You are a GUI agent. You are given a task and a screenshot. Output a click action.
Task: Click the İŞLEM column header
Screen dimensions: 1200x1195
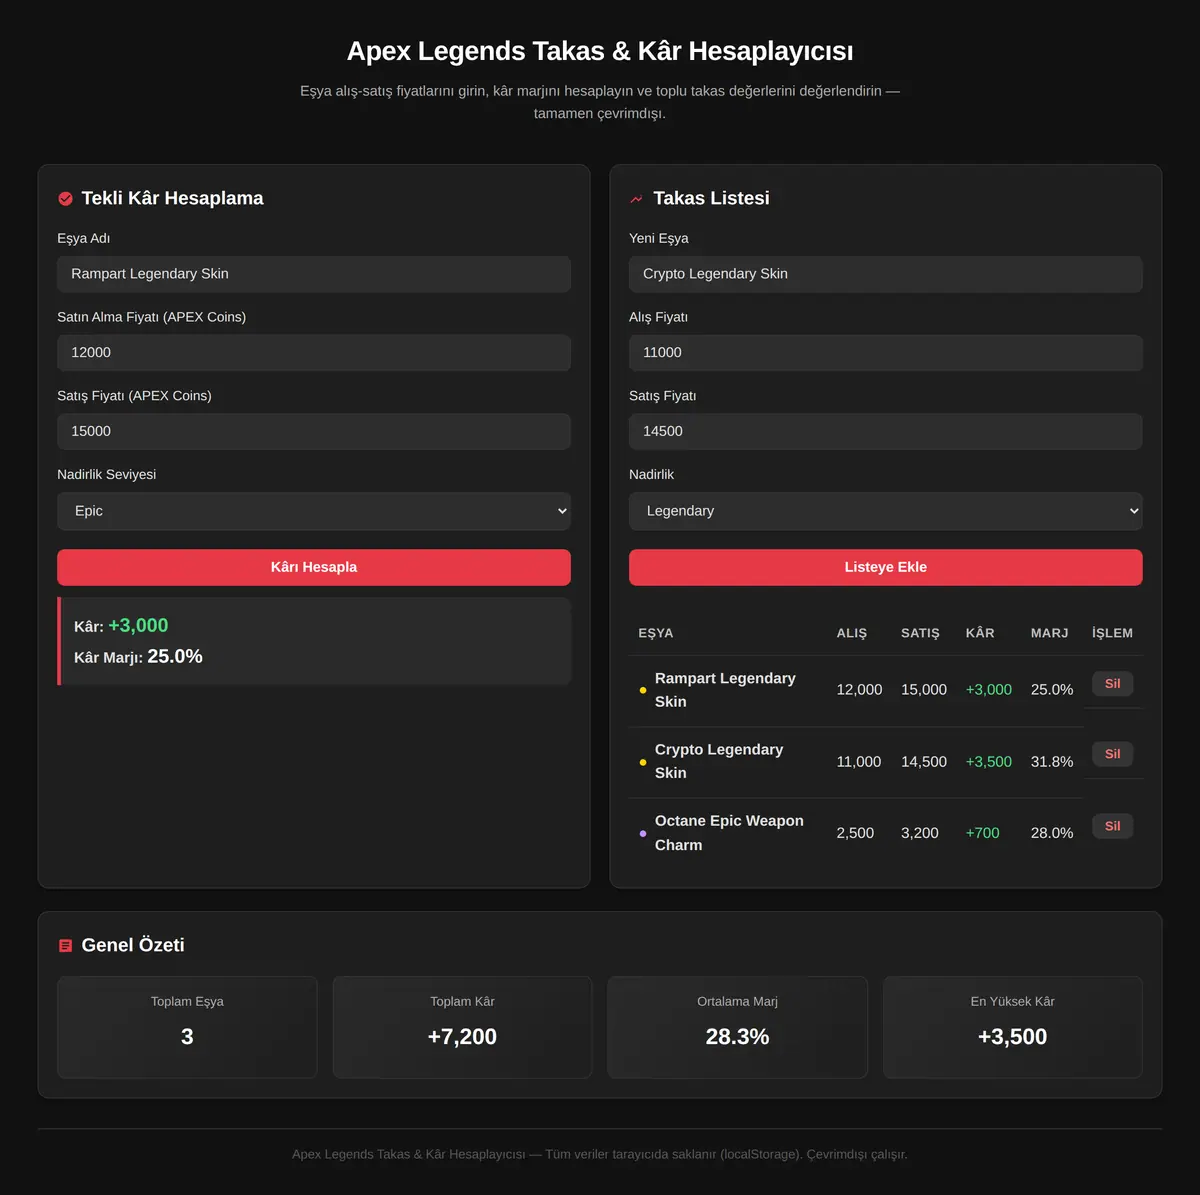pyautogui.click(x=1112, y=633)
